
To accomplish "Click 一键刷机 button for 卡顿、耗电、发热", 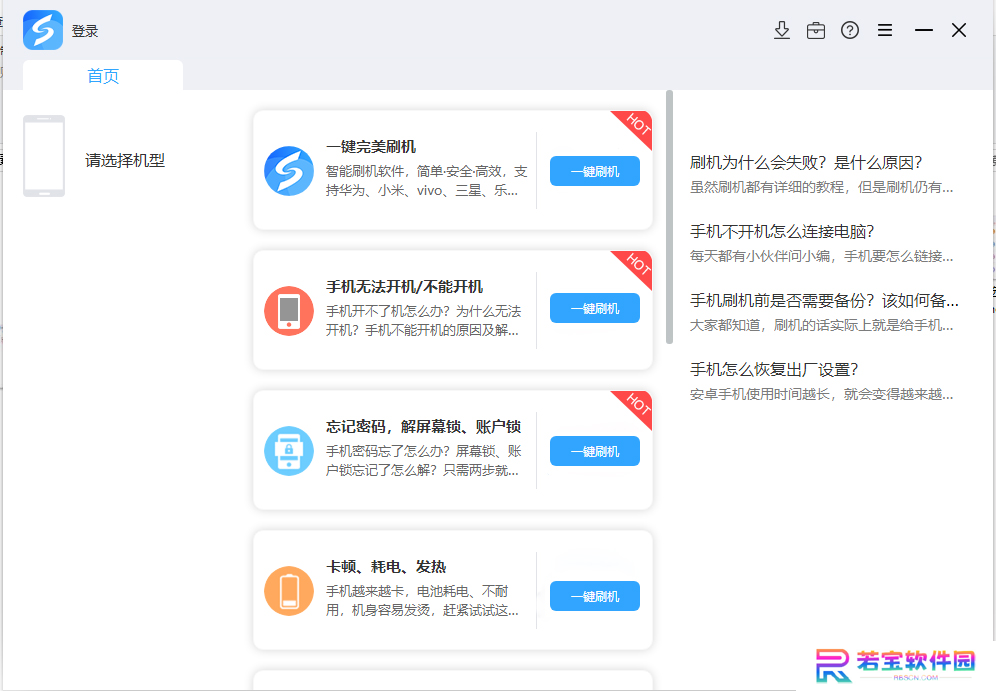I will (595, 596).
